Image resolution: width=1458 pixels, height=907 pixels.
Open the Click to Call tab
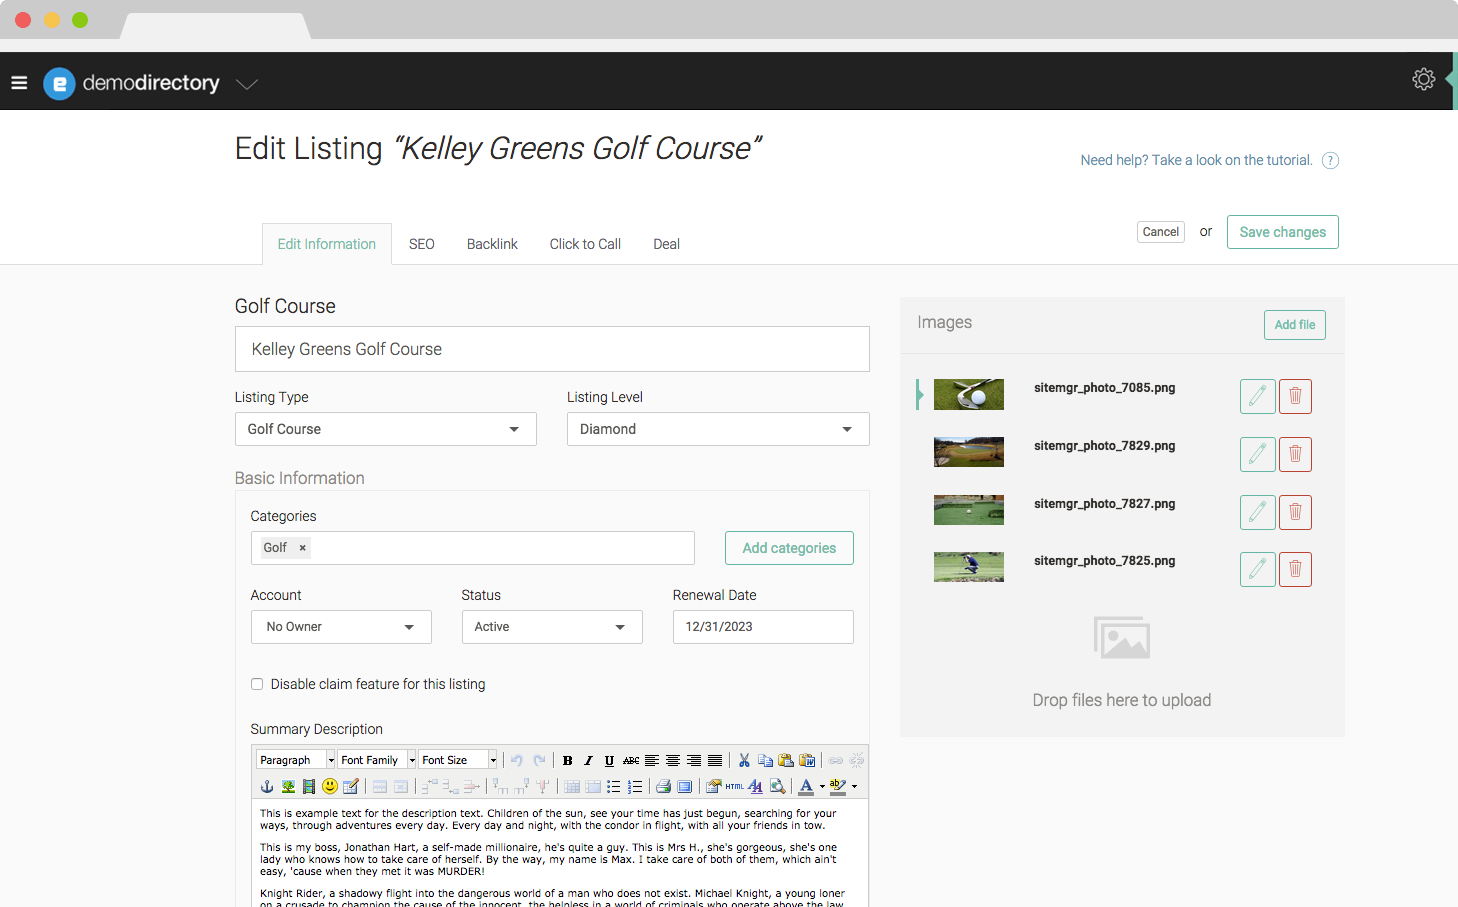coord(585,244)
